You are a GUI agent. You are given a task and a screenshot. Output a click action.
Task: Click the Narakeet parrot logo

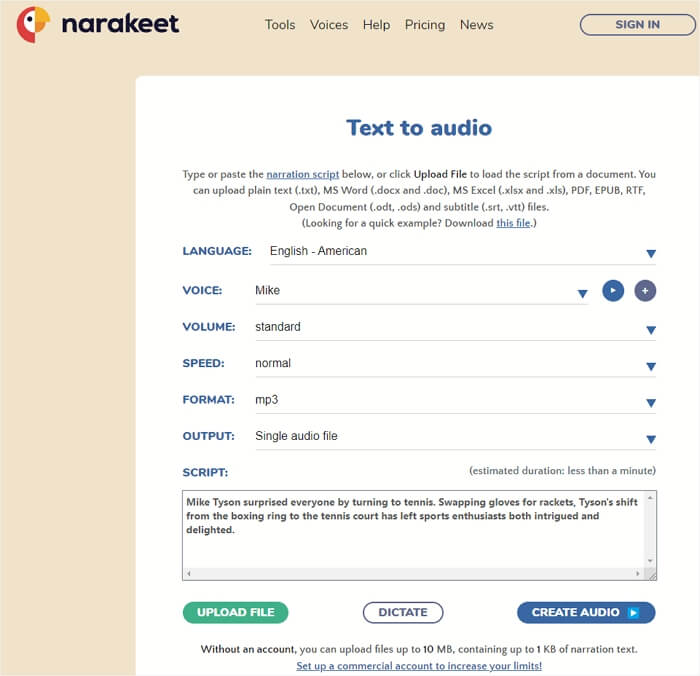coord(33,25)
